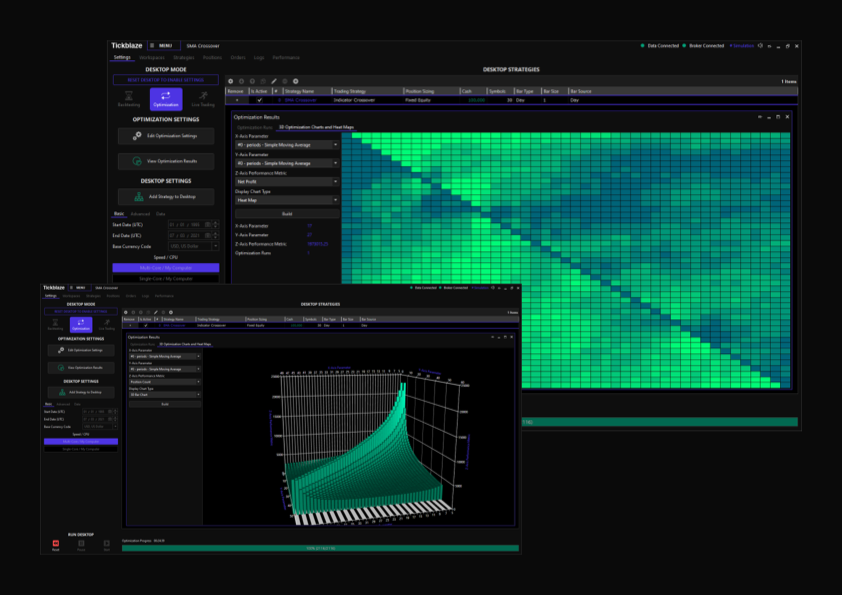The width and height of the screenshot is (842, 595).
Task: Open the Z-Axis Performance Metric Net Profit dropdown
Action: 286,181
